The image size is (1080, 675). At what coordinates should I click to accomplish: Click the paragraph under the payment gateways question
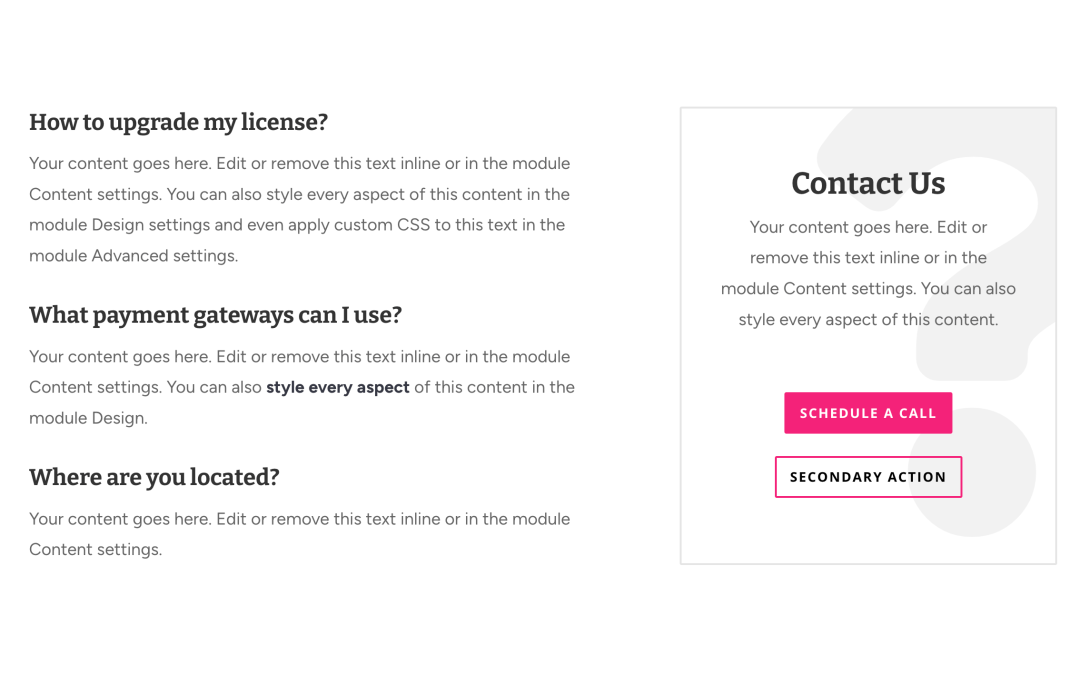302,387
